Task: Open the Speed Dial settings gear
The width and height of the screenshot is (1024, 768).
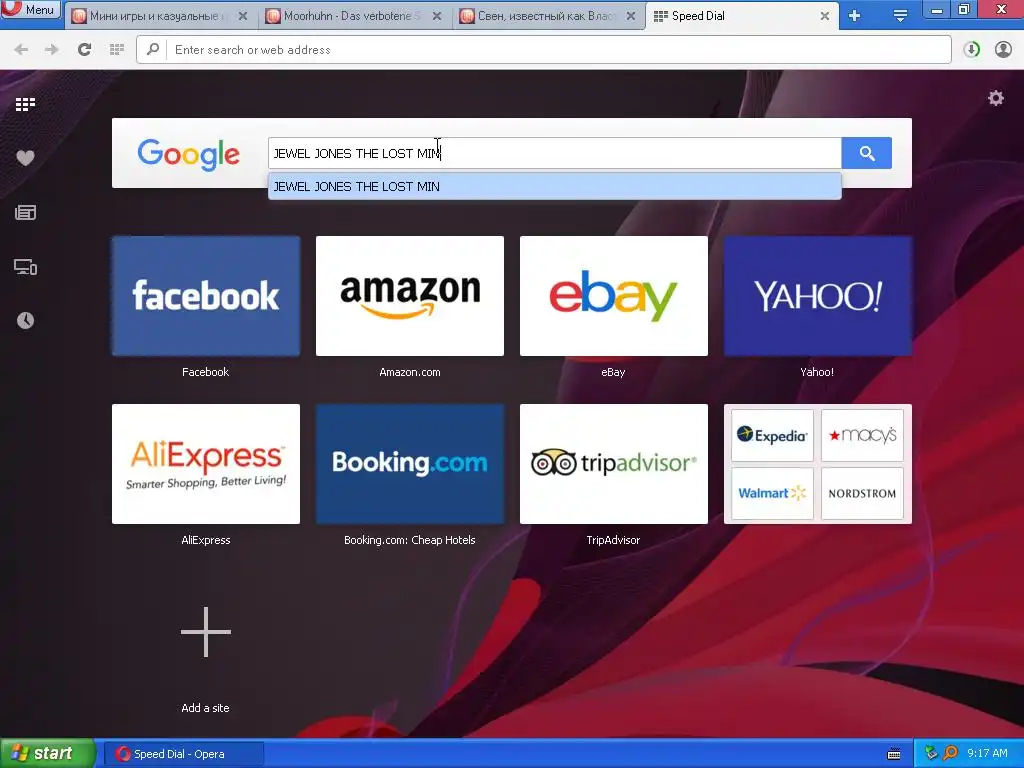Action: (995, 98)
